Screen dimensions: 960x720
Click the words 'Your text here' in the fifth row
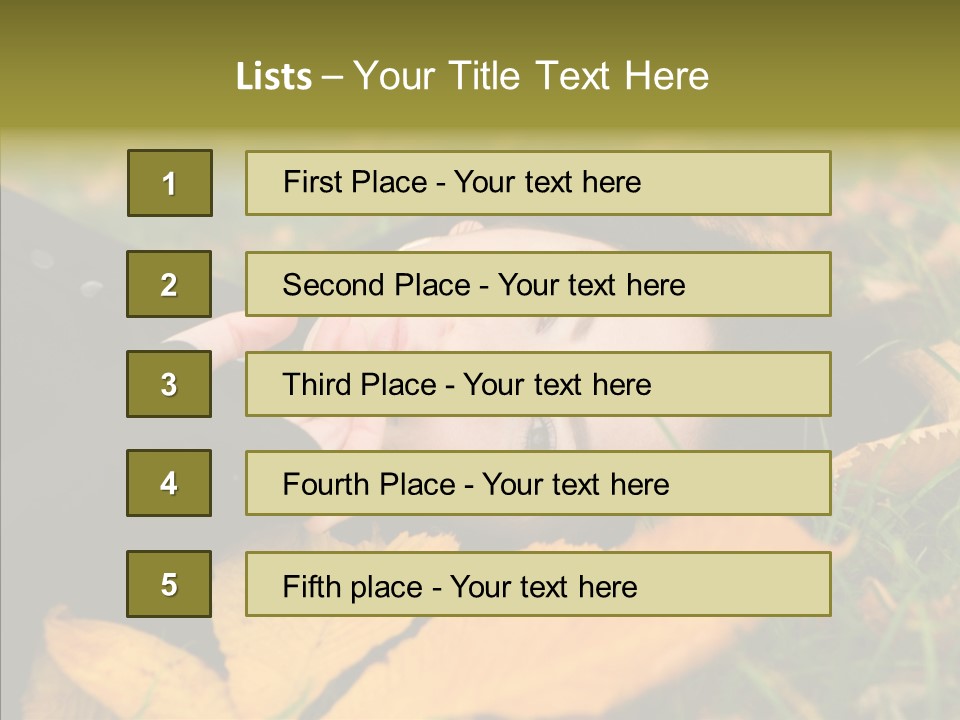[543, 586]
